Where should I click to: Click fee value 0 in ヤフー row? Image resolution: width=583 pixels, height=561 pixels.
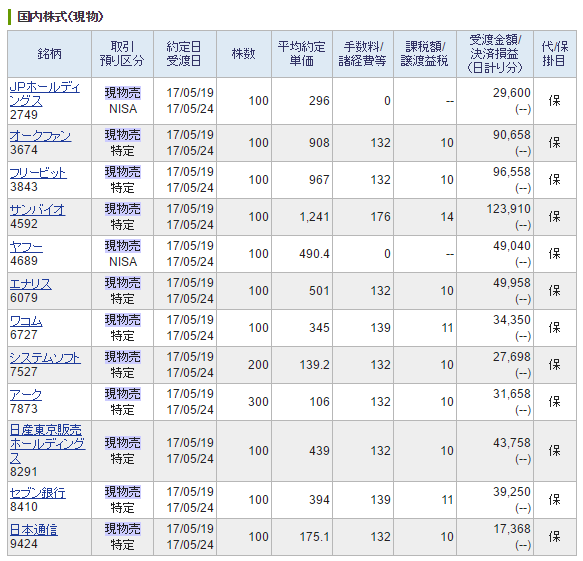click(387, 254)
